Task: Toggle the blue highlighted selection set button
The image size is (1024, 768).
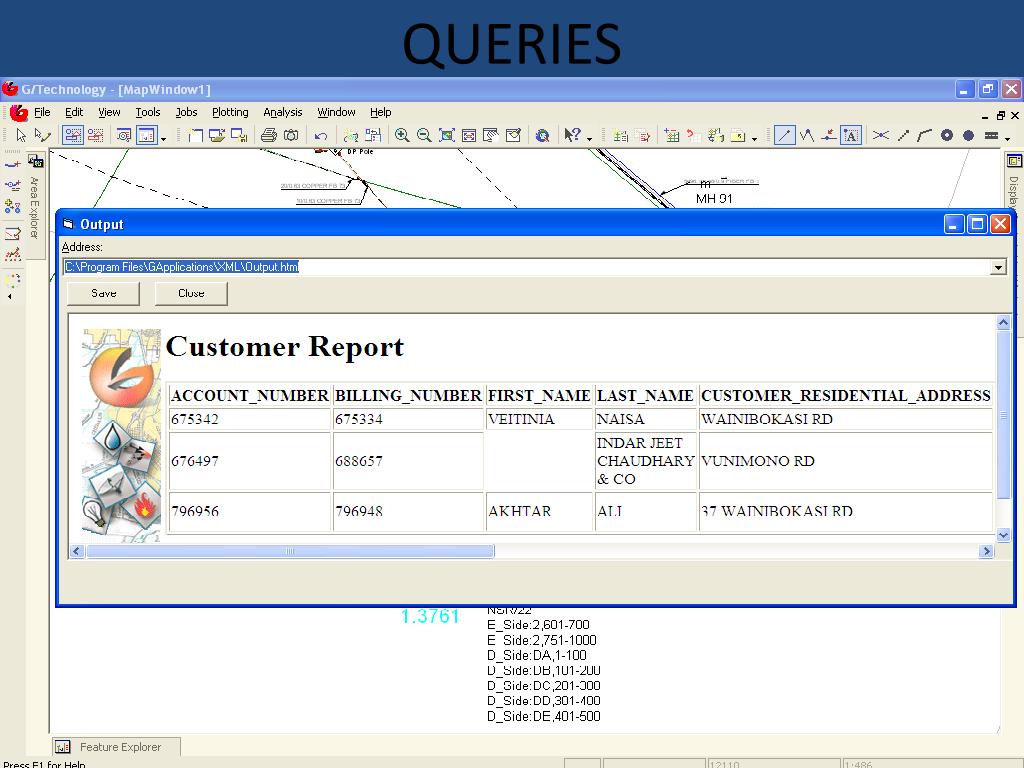Action: [73, 135]
